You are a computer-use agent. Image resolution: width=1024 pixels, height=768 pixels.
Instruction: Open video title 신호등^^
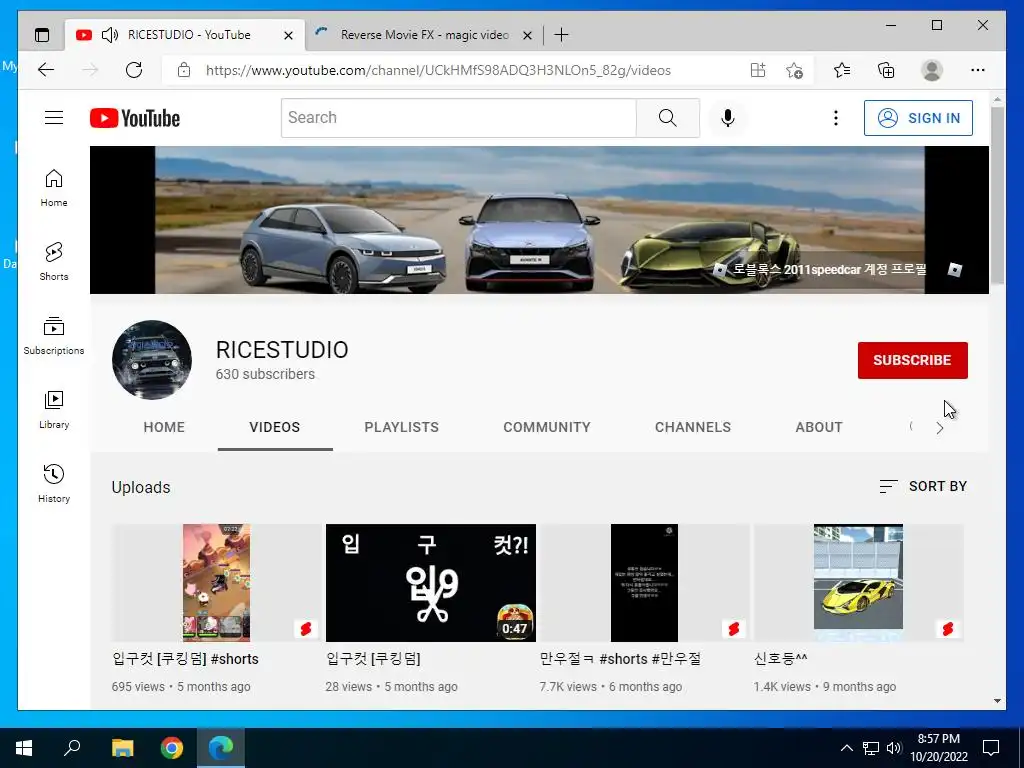click(780, 659)
